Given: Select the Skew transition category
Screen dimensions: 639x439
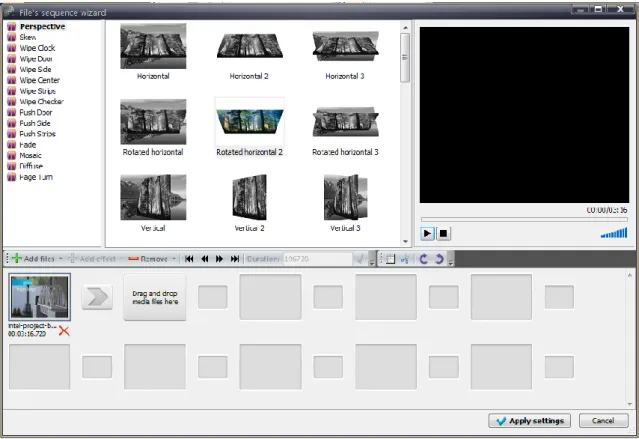Looking at the screenshot, I should click(28, 37).
